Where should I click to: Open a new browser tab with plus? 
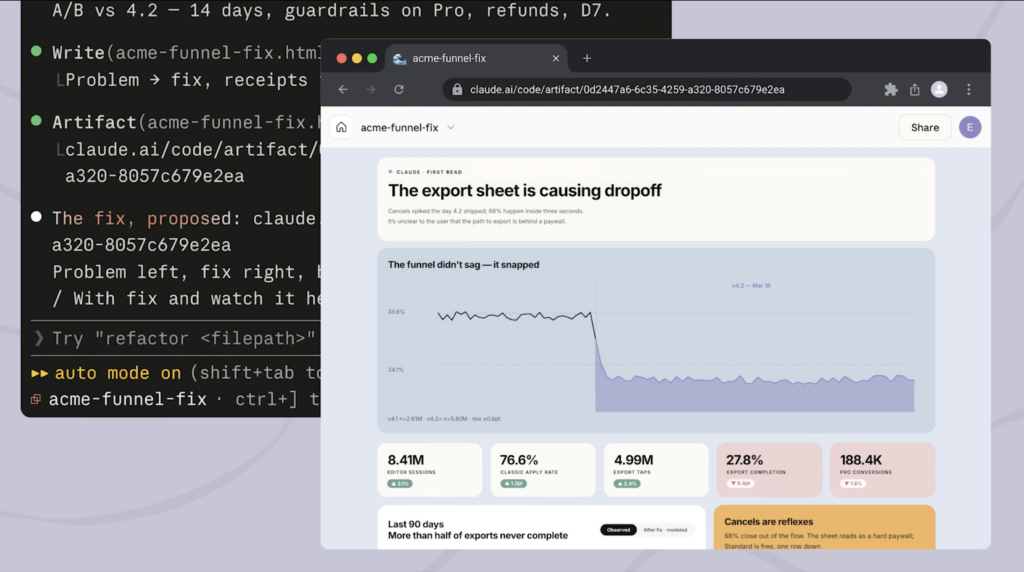tap(587, 58)
